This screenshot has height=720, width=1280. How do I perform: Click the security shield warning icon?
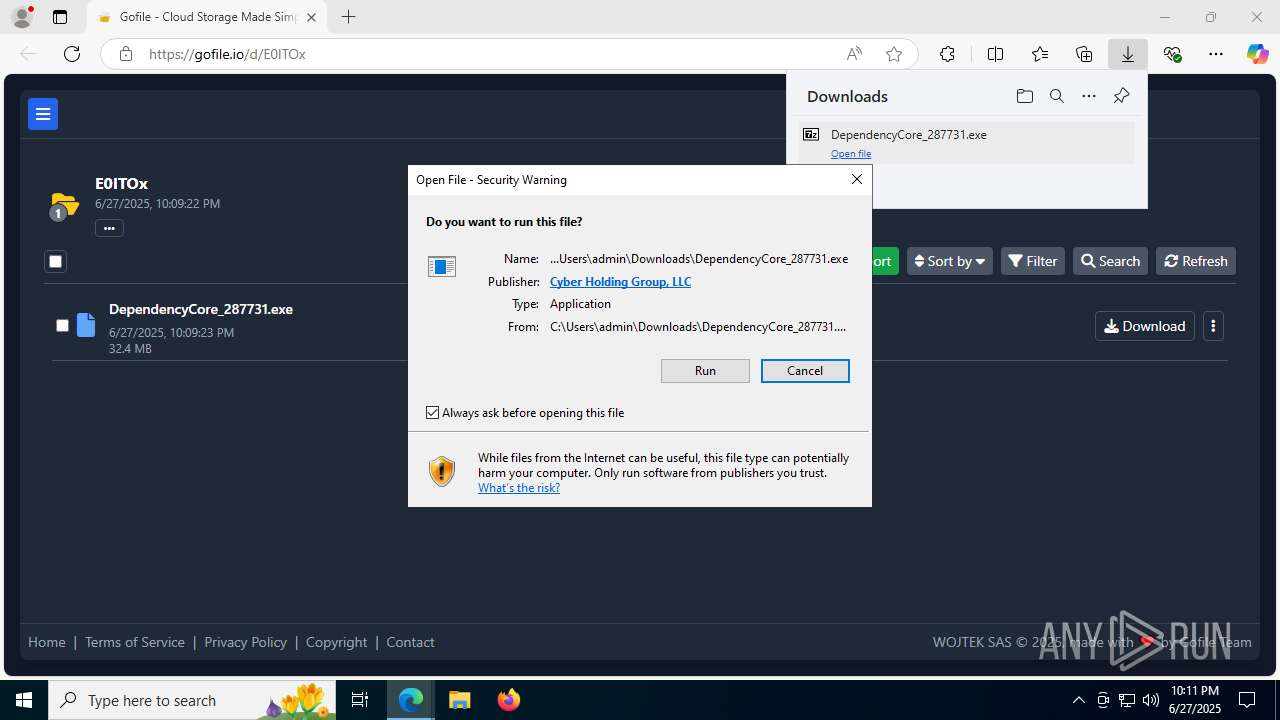tap(442, 471)
